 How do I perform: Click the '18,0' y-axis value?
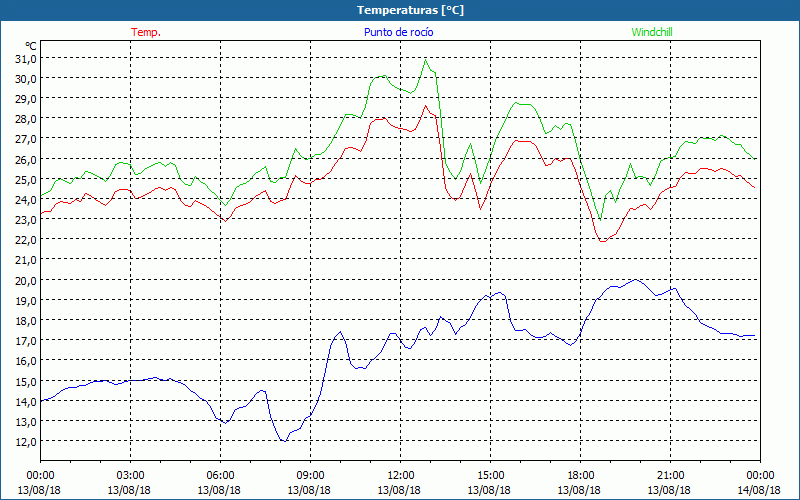[x=26, y=320]
